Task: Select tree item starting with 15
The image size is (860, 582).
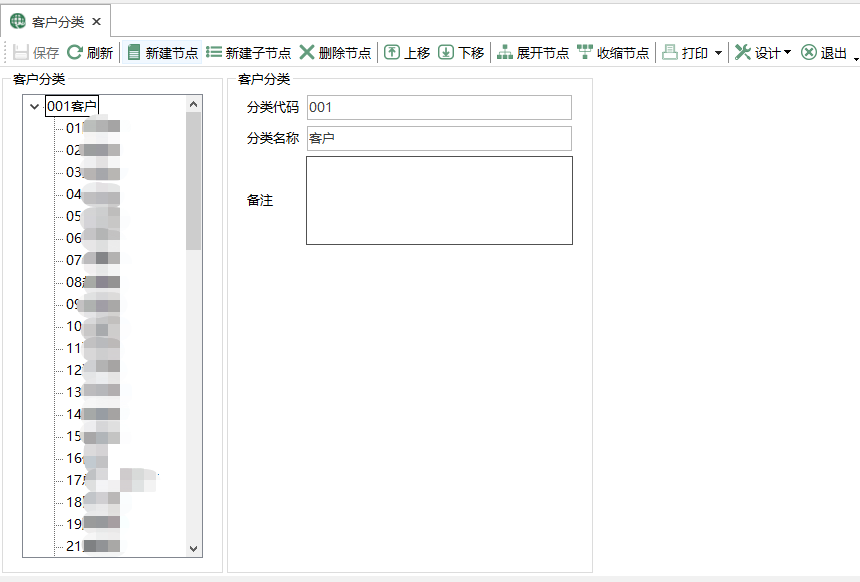Action: coord(93,436)
